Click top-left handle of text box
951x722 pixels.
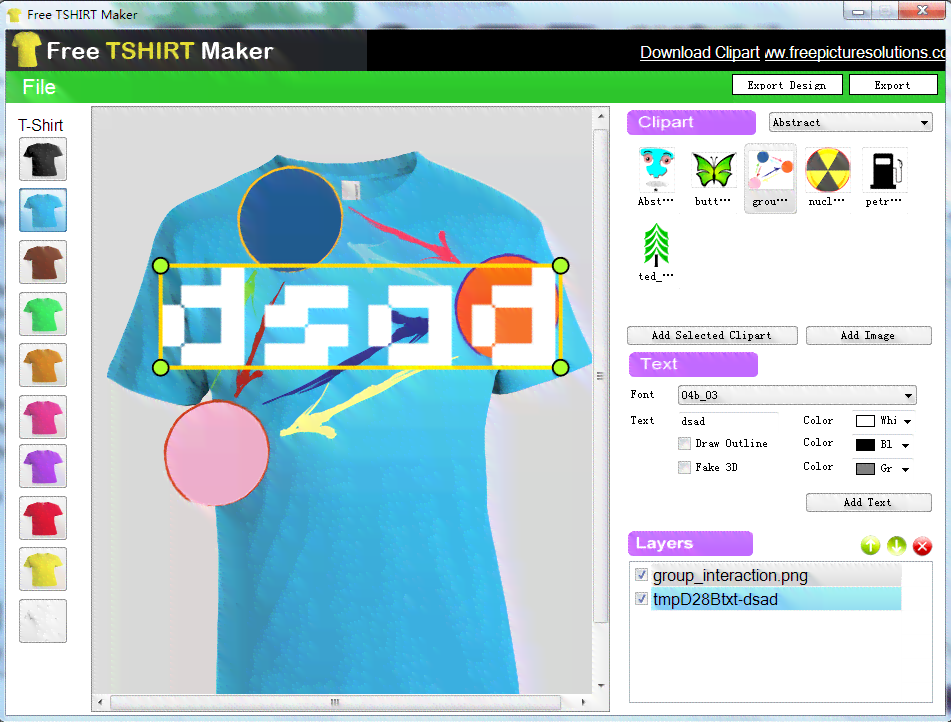[x=161, y=266]
